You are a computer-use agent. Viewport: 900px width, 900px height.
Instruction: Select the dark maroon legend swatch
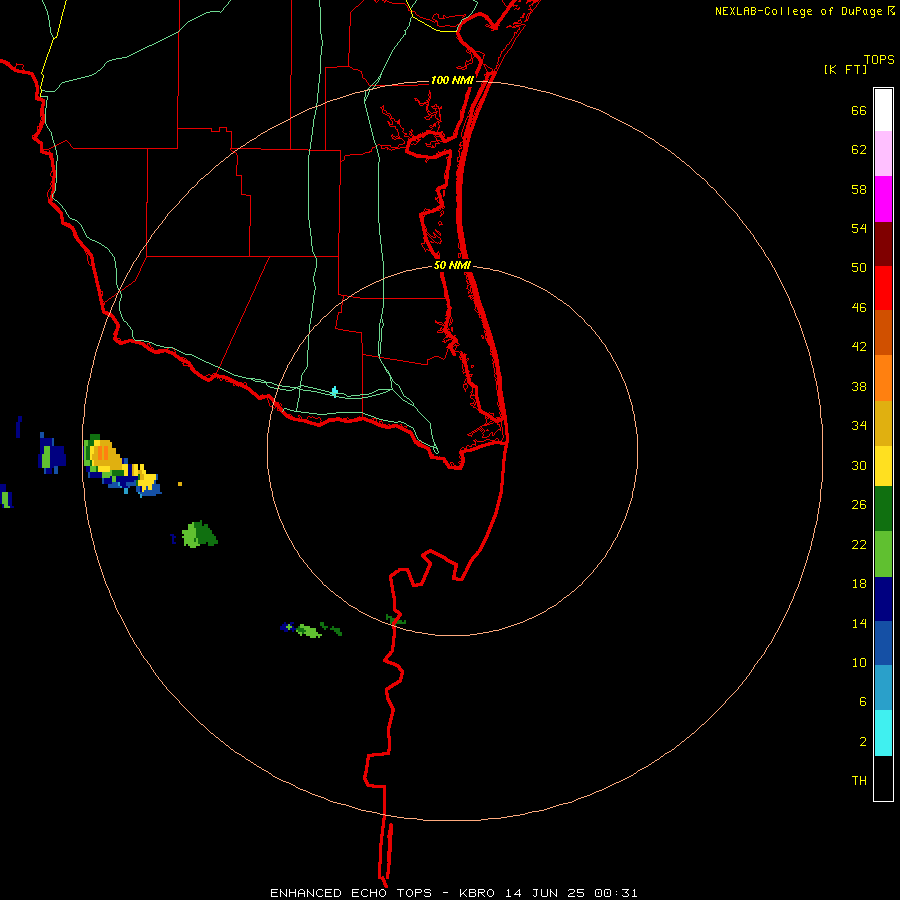(x=883, y=244)
